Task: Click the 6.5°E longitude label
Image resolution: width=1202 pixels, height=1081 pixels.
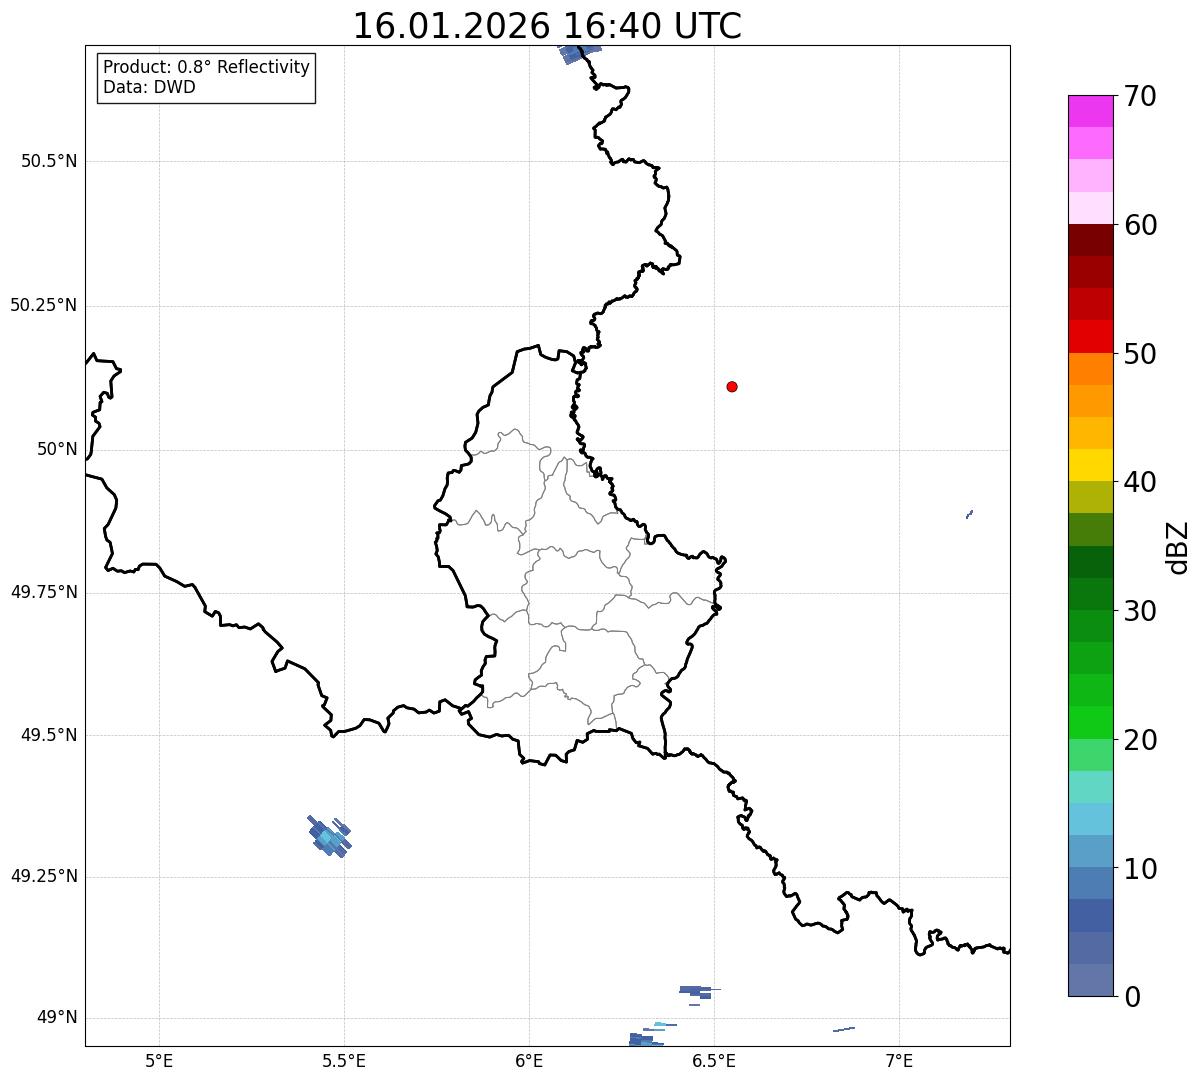Action: (714, 1060)
